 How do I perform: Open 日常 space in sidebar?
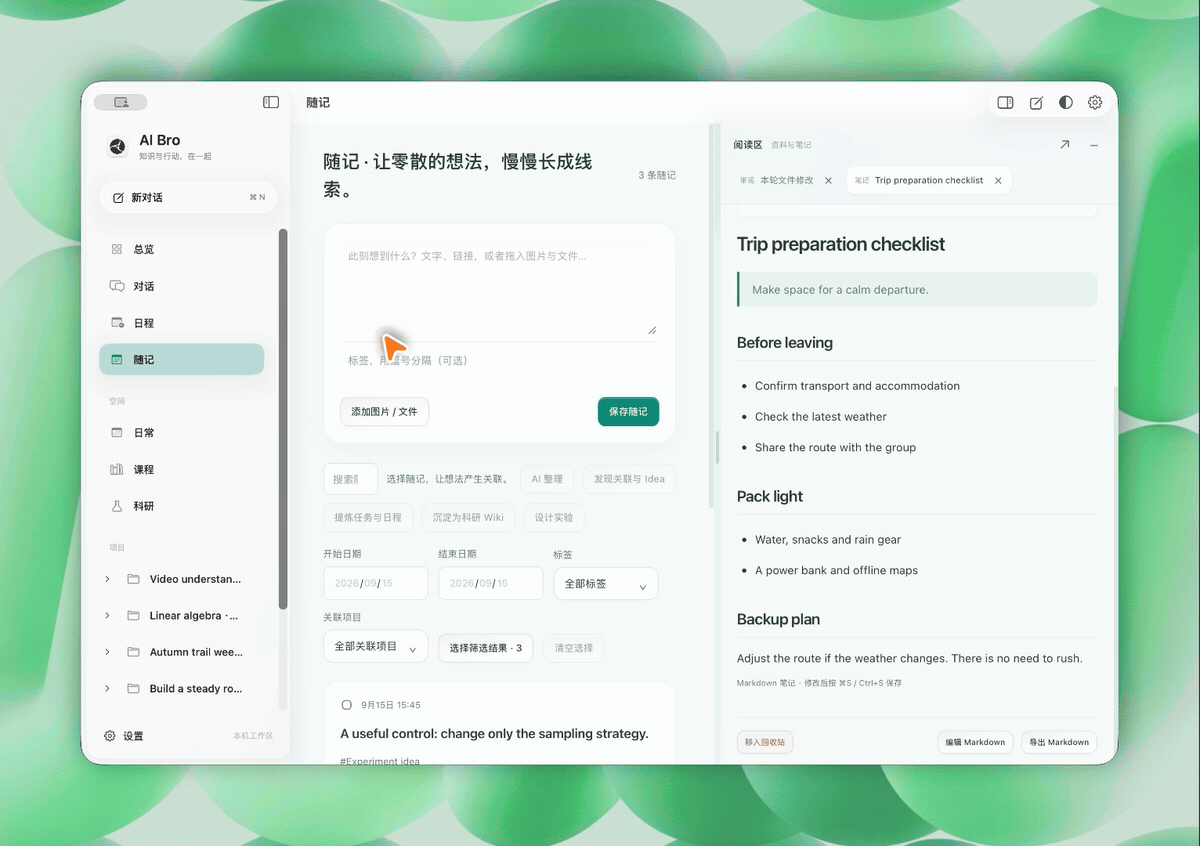click(182, 433)
